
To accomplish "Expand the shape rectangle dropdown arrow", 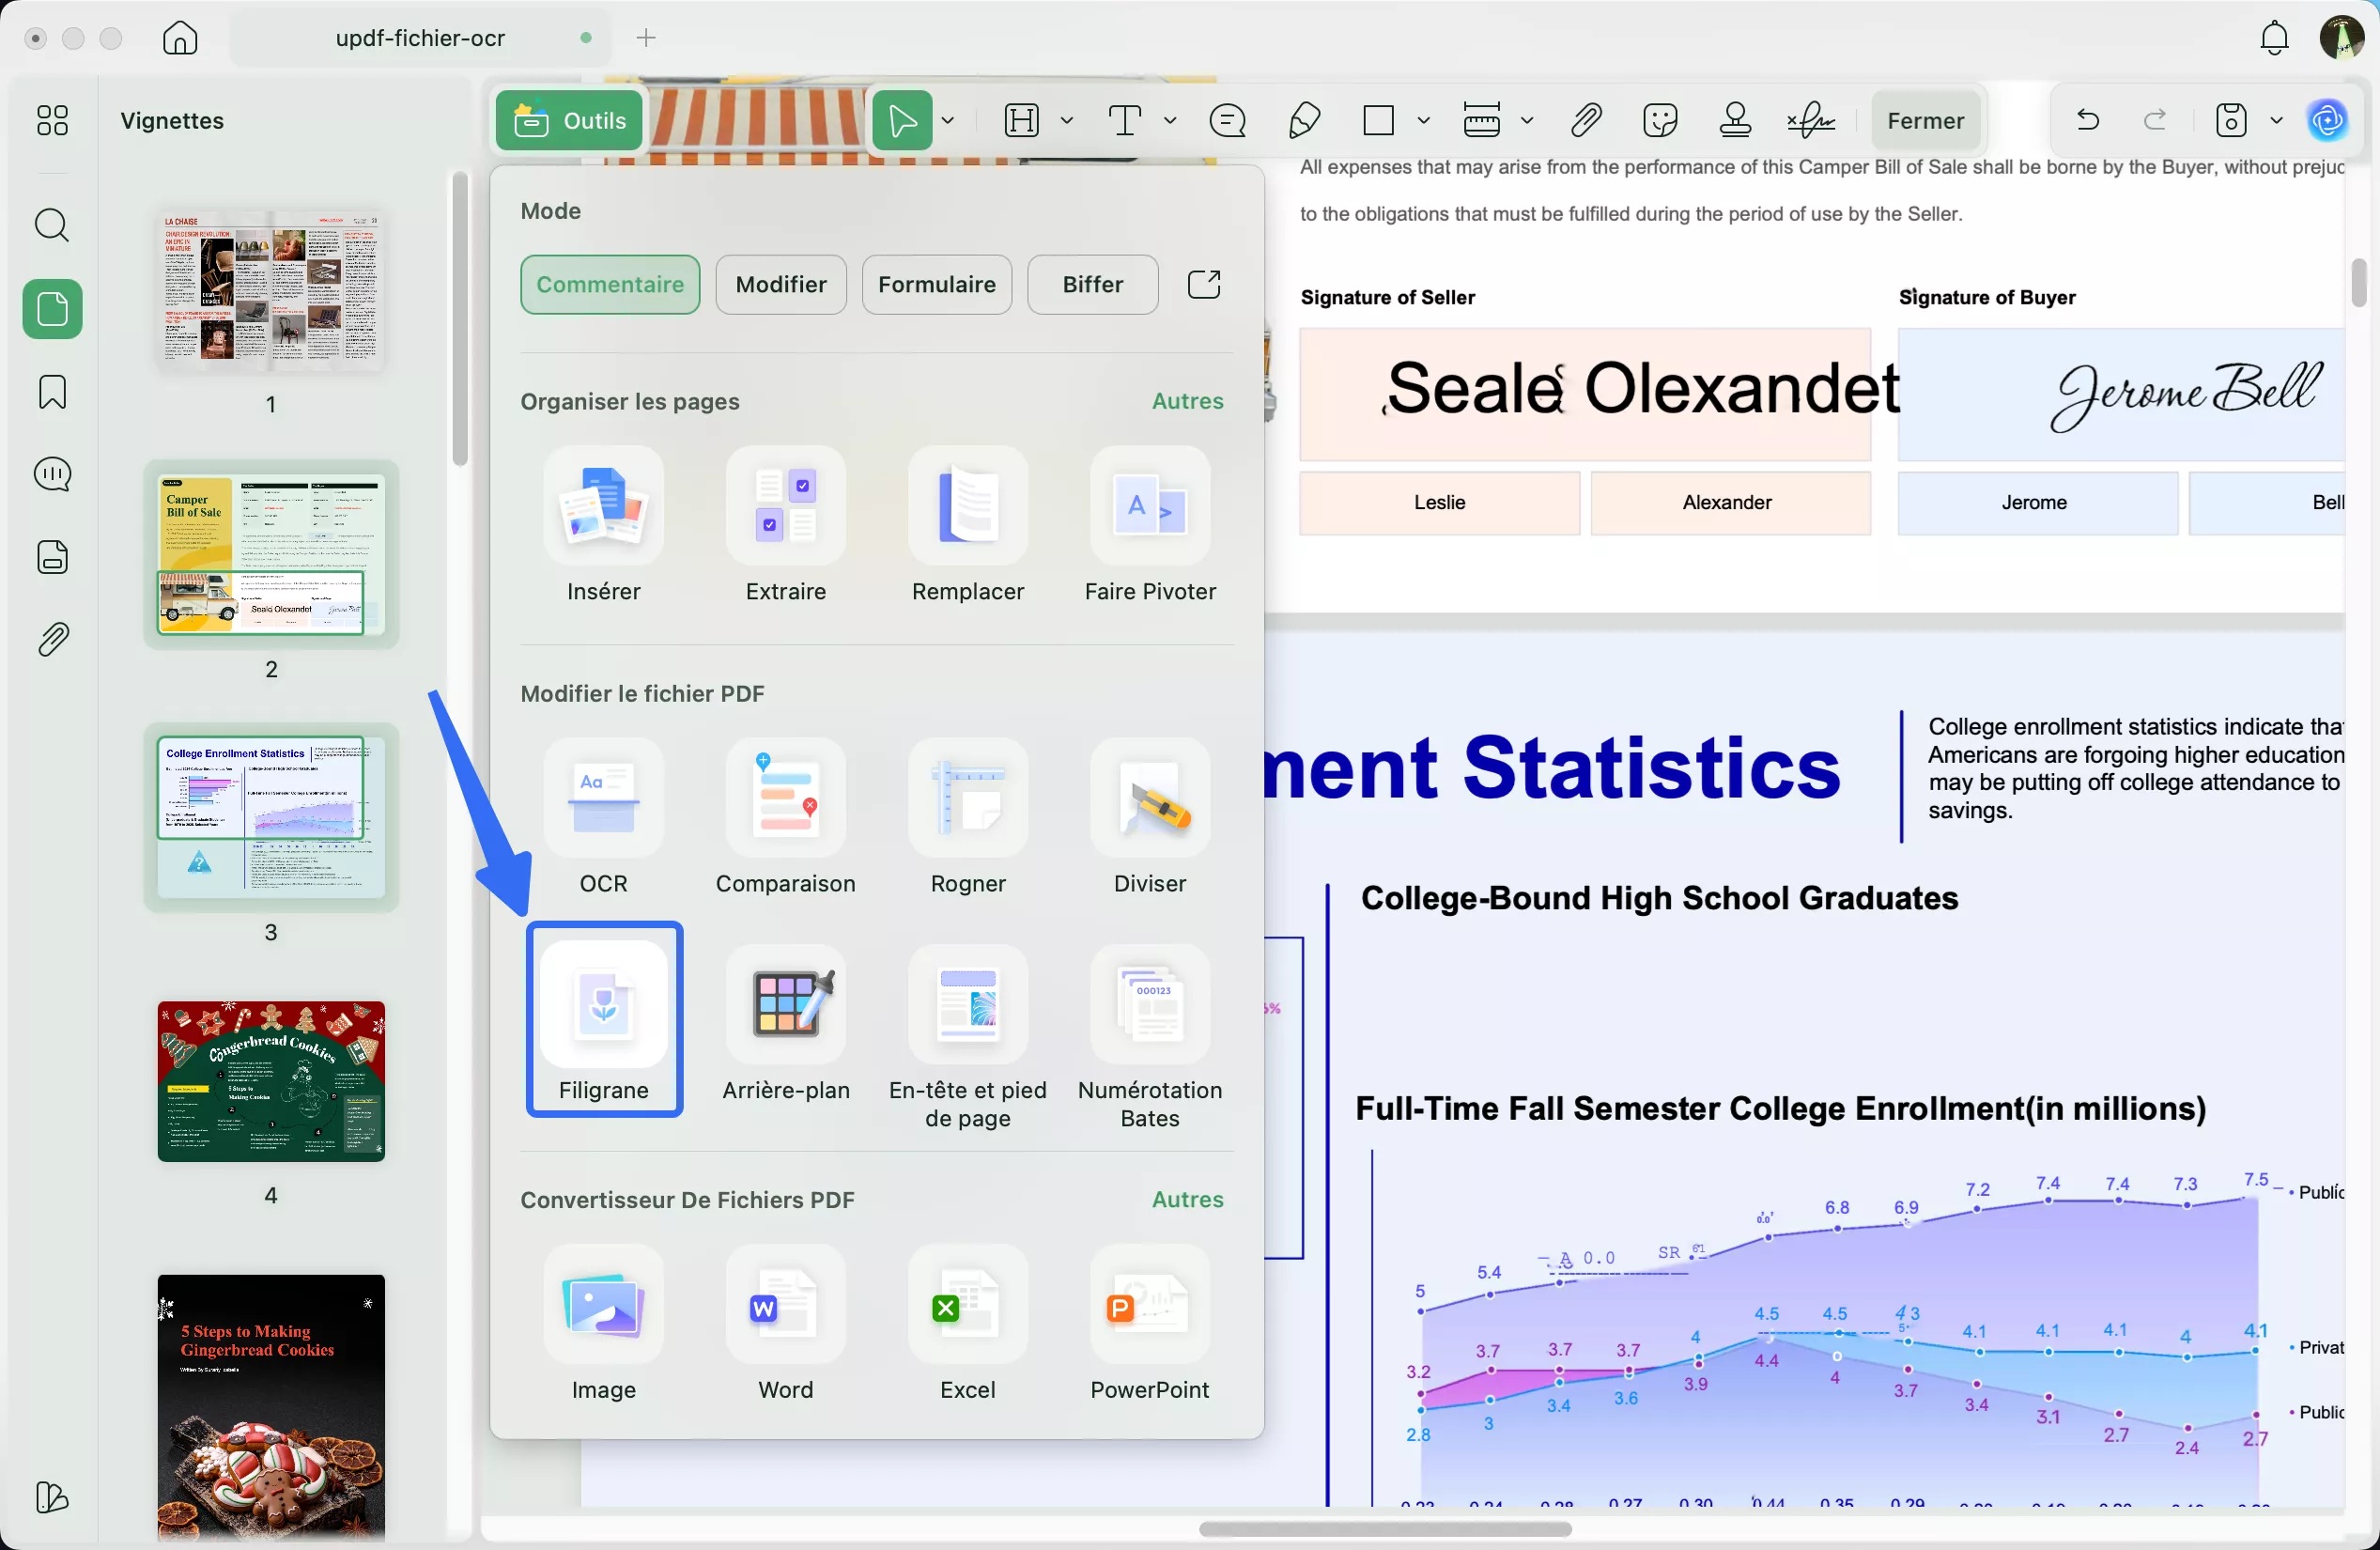I will (1423, 121).
